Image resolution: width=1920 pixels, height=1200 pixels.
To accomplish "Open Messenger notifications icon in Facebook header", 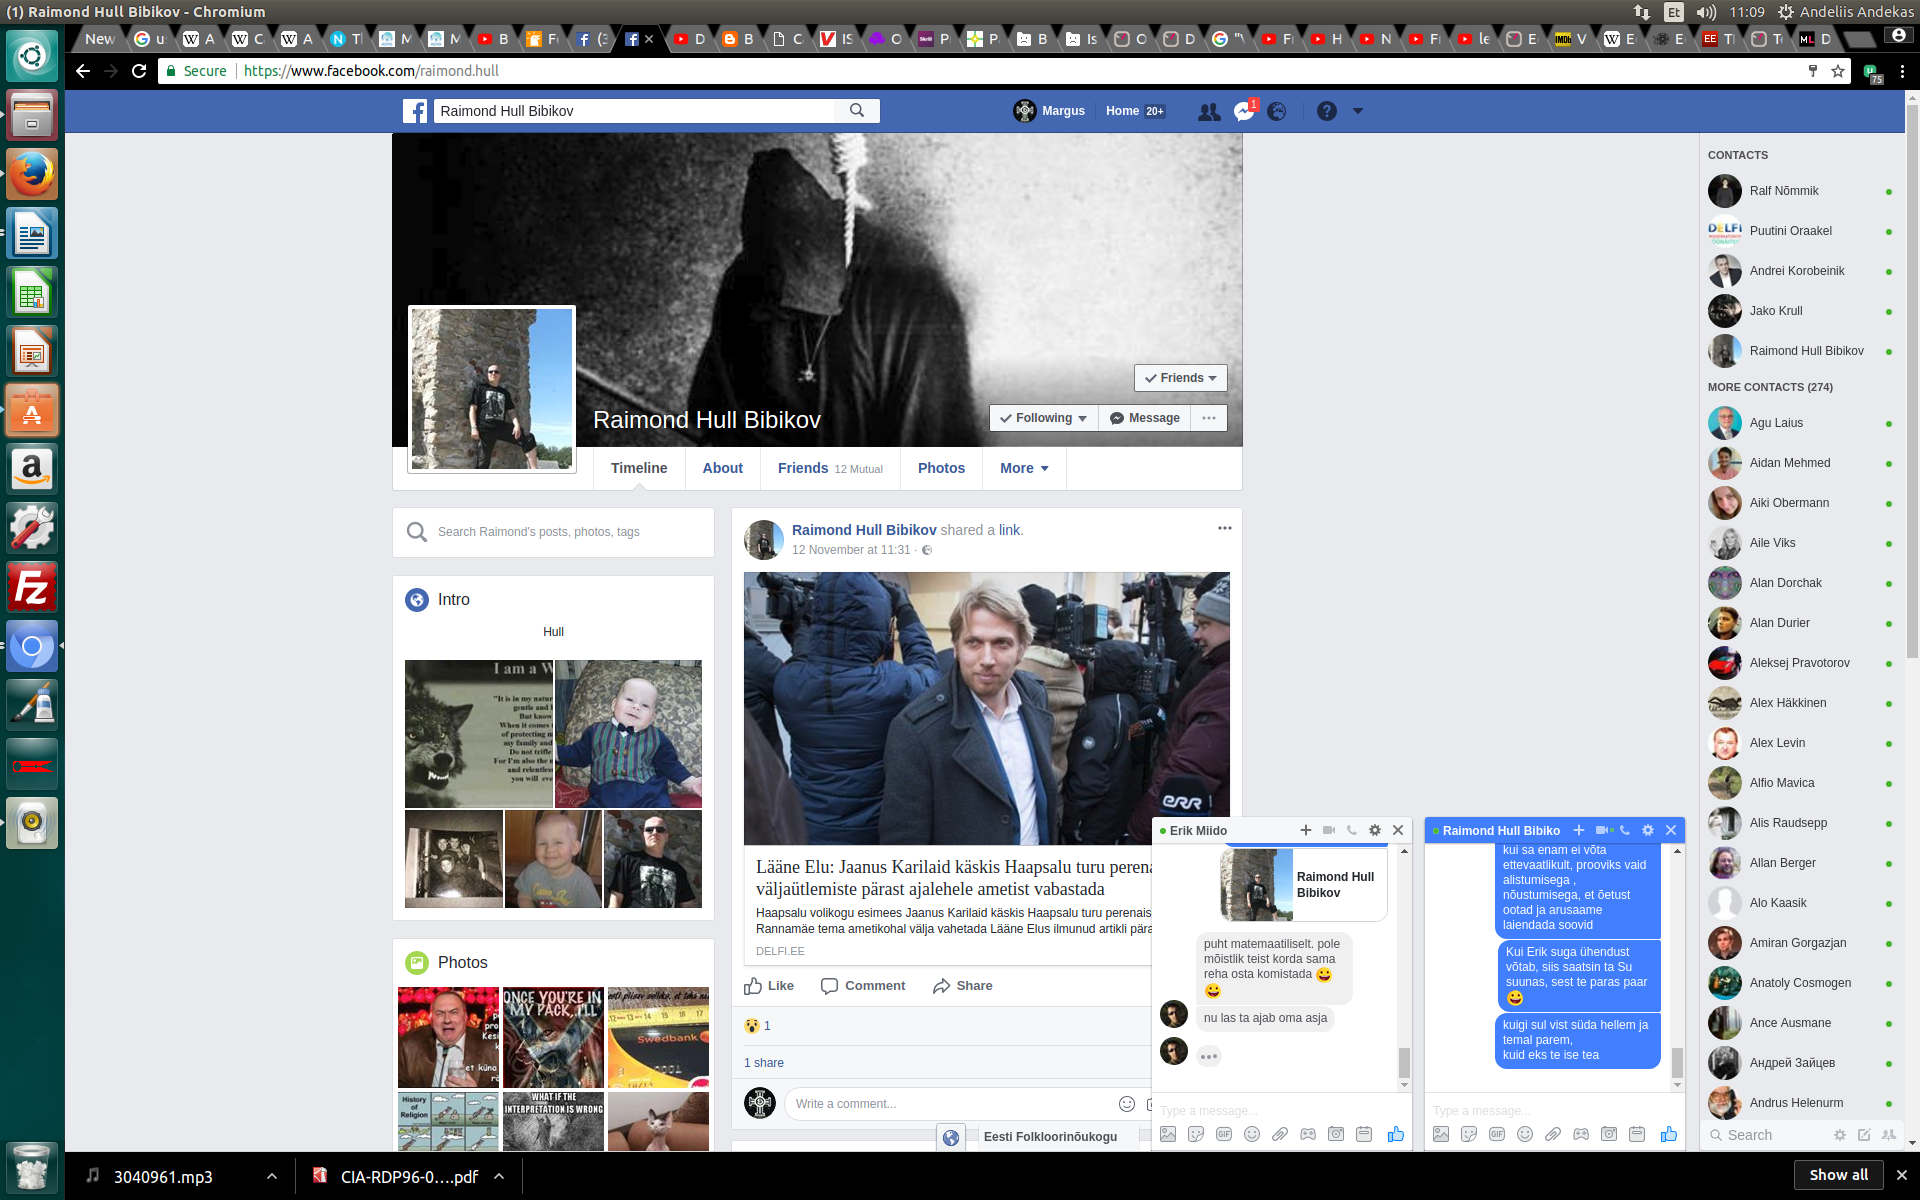I will [x=1243, y=112].
